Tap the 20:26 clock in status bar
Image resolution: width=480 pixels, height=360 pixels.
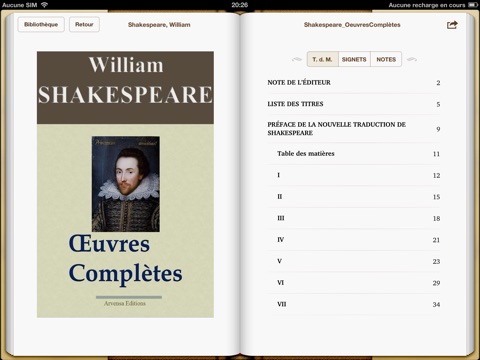point(240,5)
